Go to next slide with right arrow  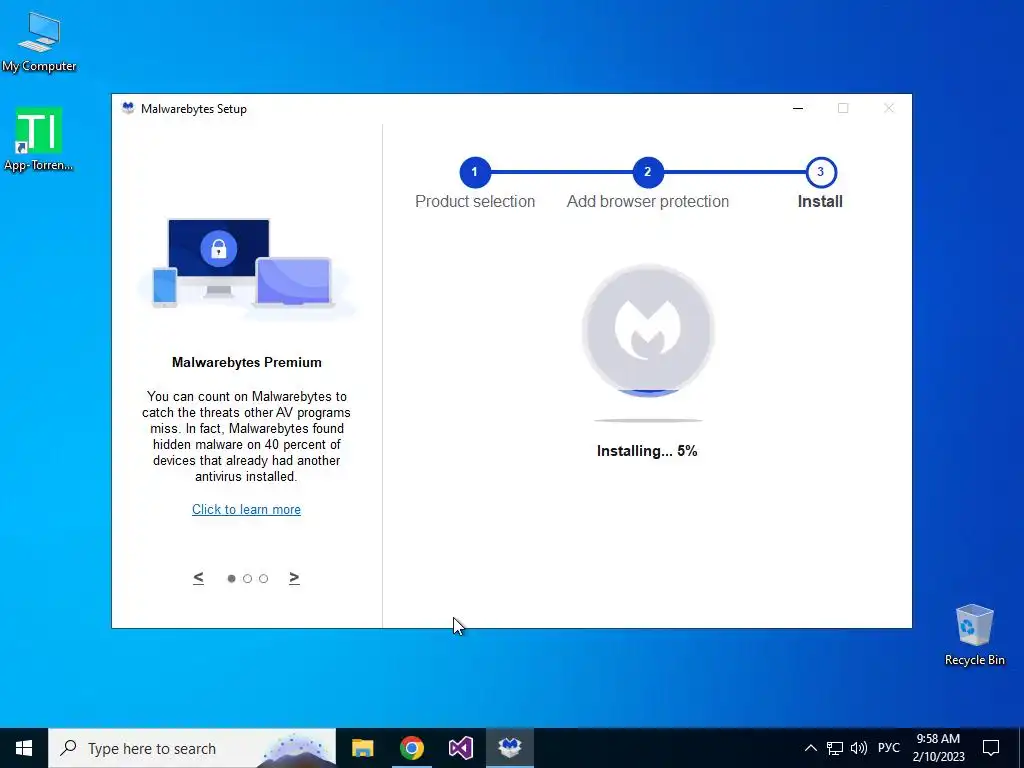(295, 578)
